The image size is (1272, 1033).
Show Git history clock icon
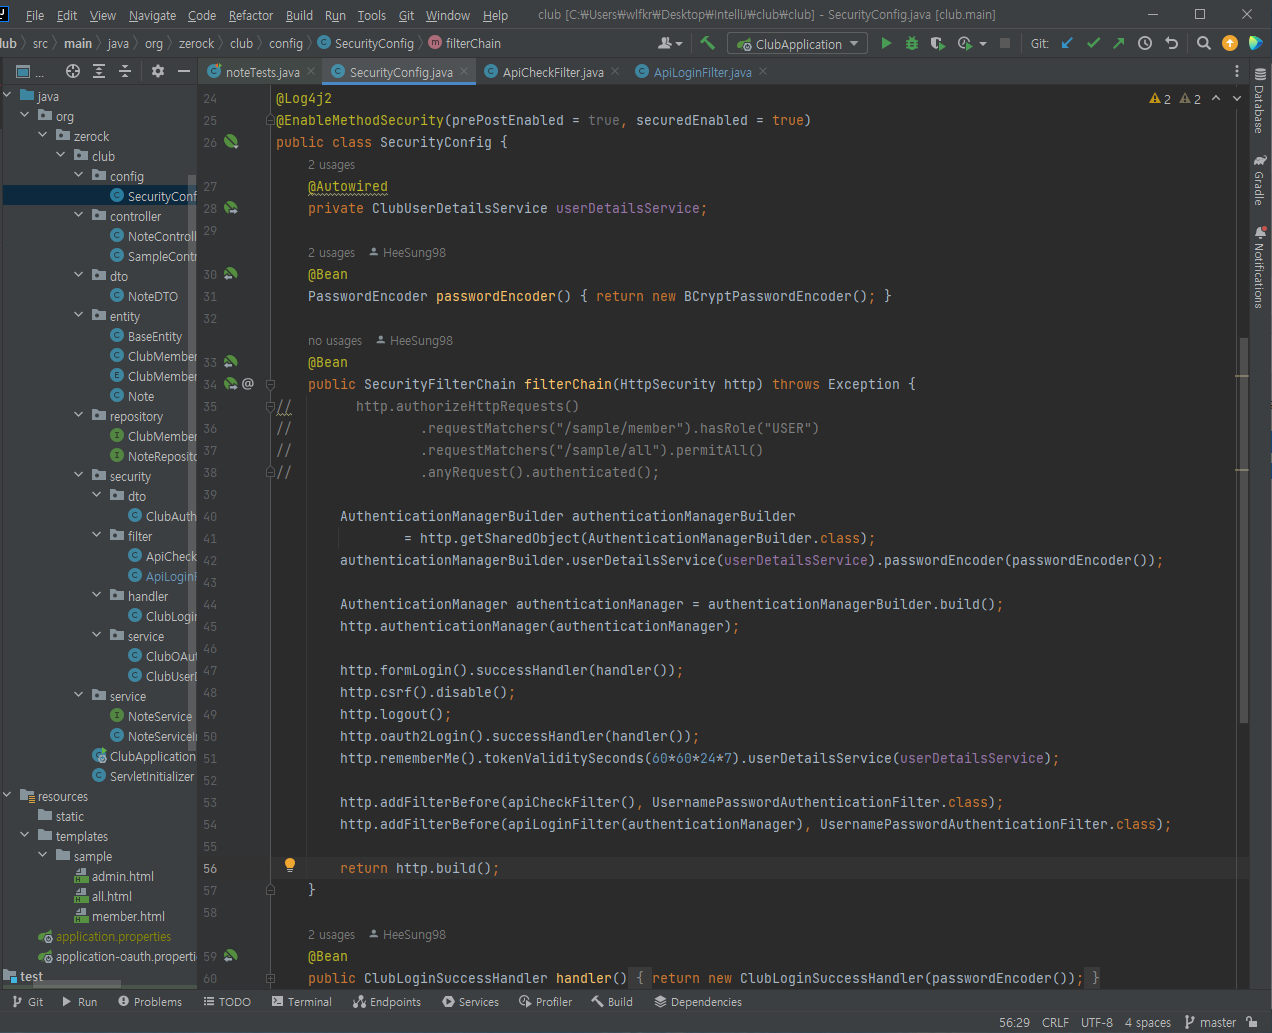point(1145,43)
